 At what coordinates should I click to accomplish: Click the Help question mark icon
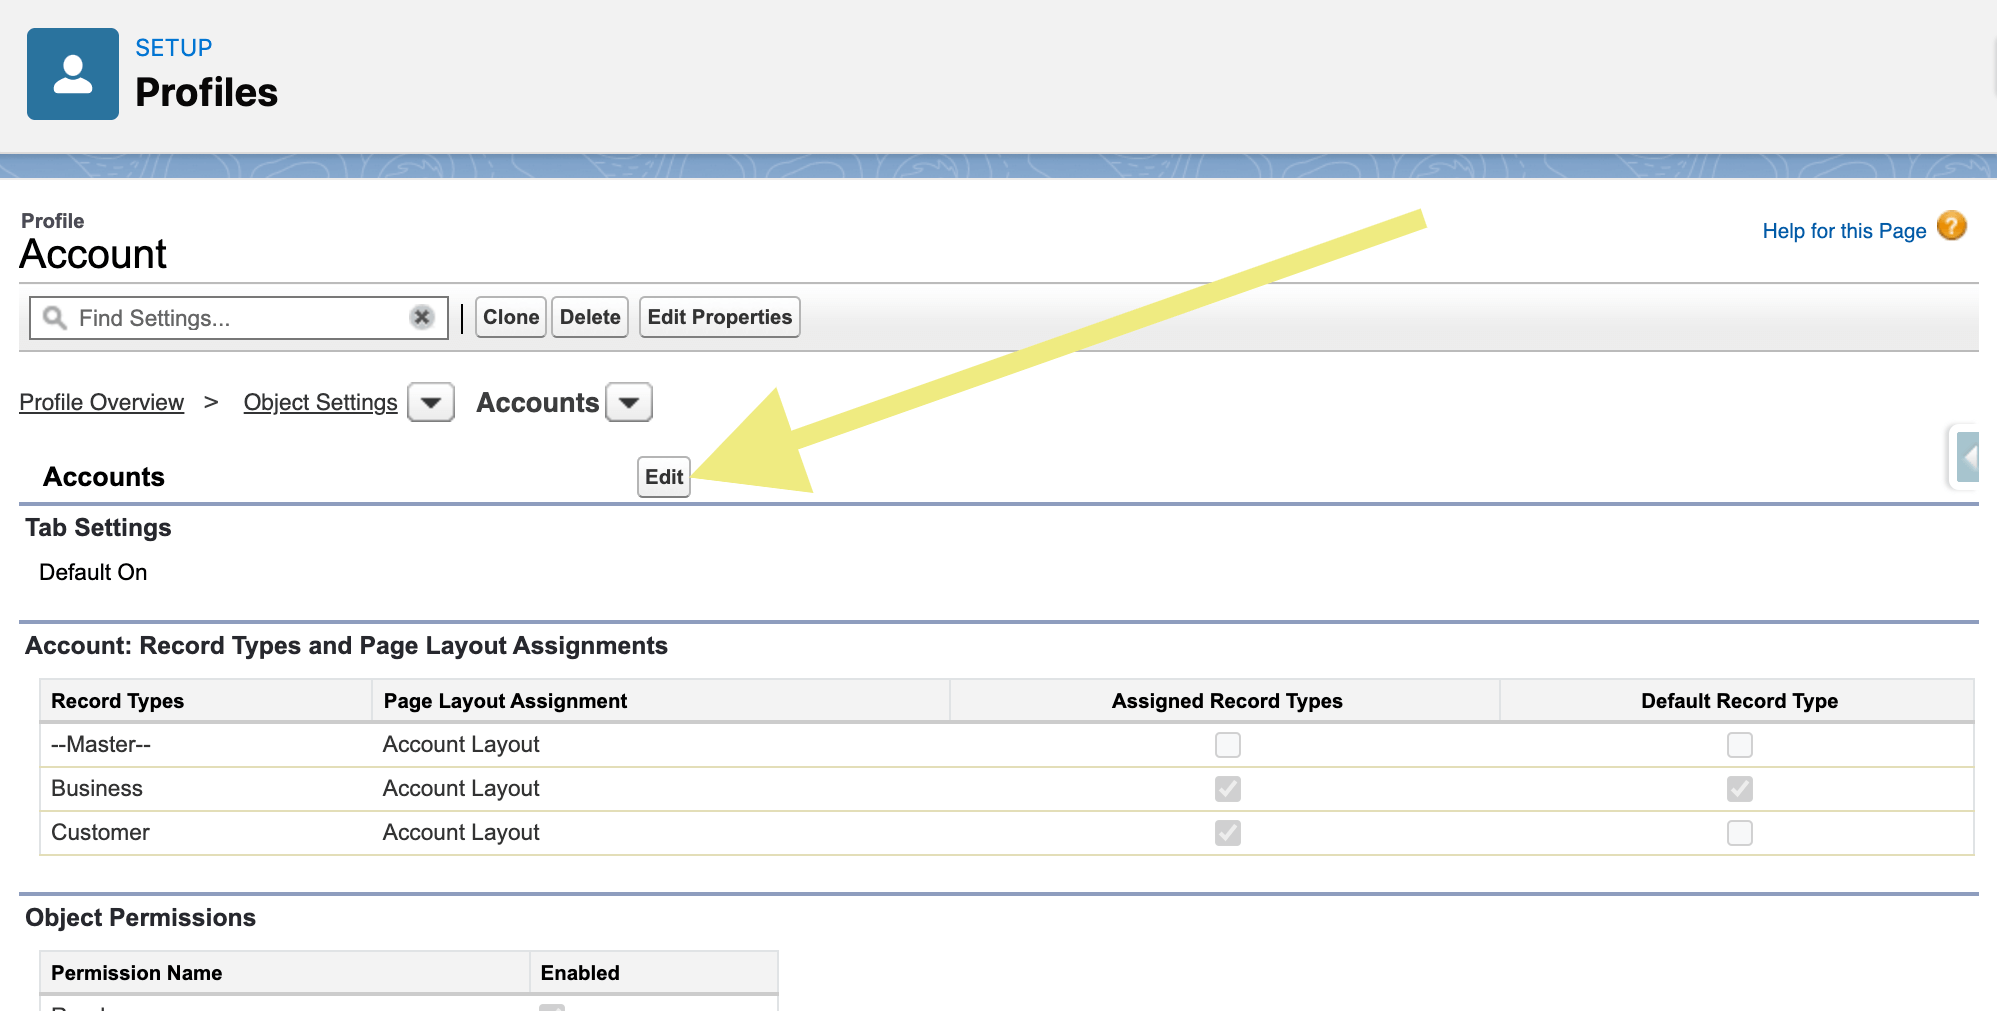1951,227
